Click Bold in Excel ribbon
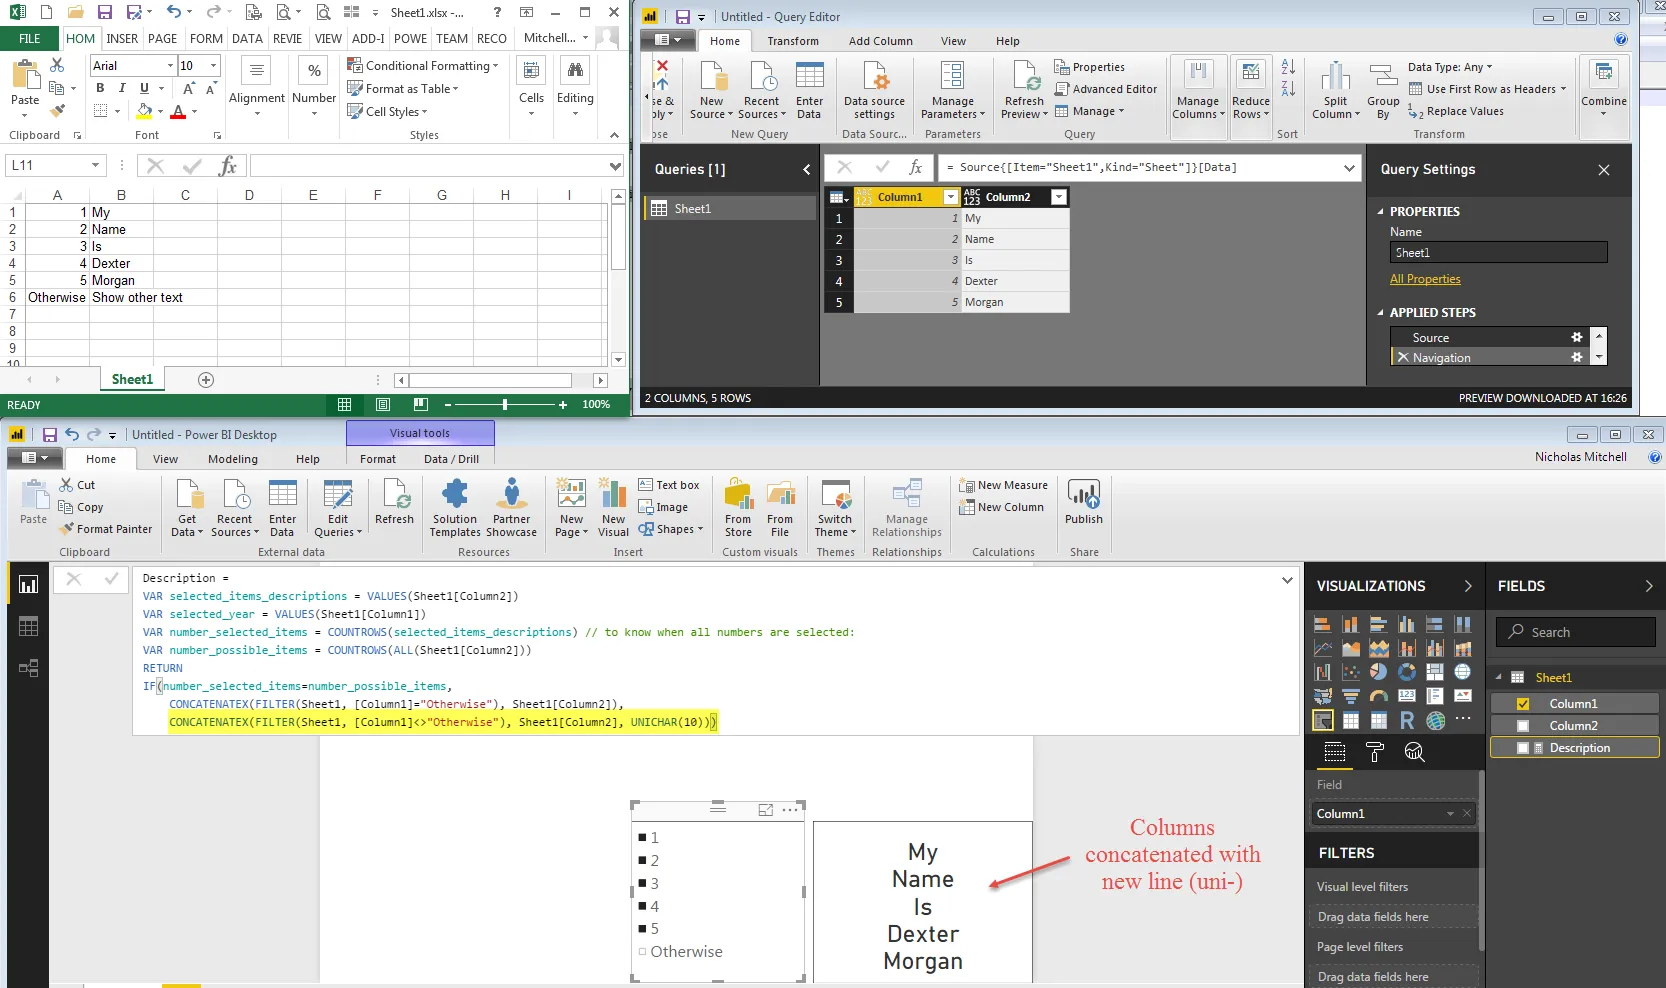Viewport: 1666px width, 988px height. pyautogui.click(x=100, y=88)
